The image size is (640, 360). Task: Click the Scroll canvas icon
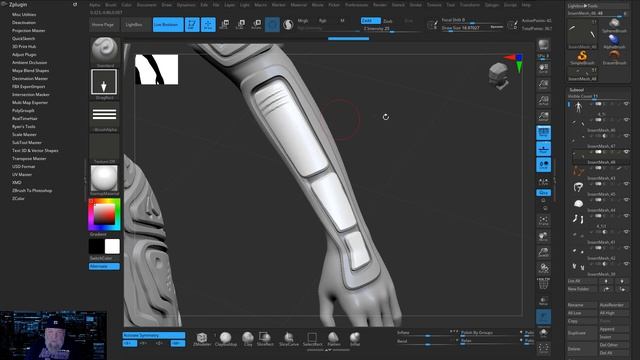[x=543, y=69]
